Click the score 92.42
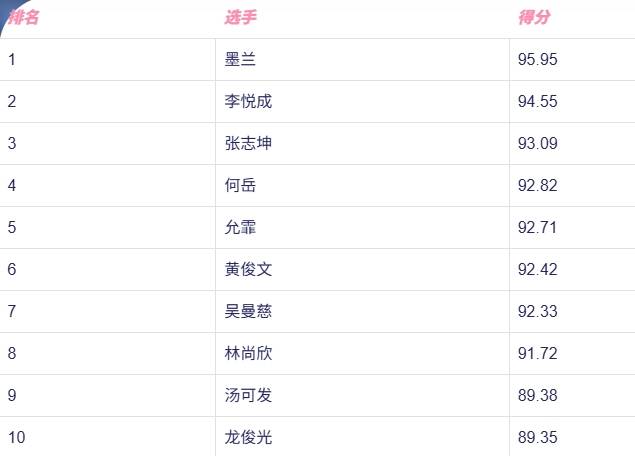635x456 pixels. (537, 269)
